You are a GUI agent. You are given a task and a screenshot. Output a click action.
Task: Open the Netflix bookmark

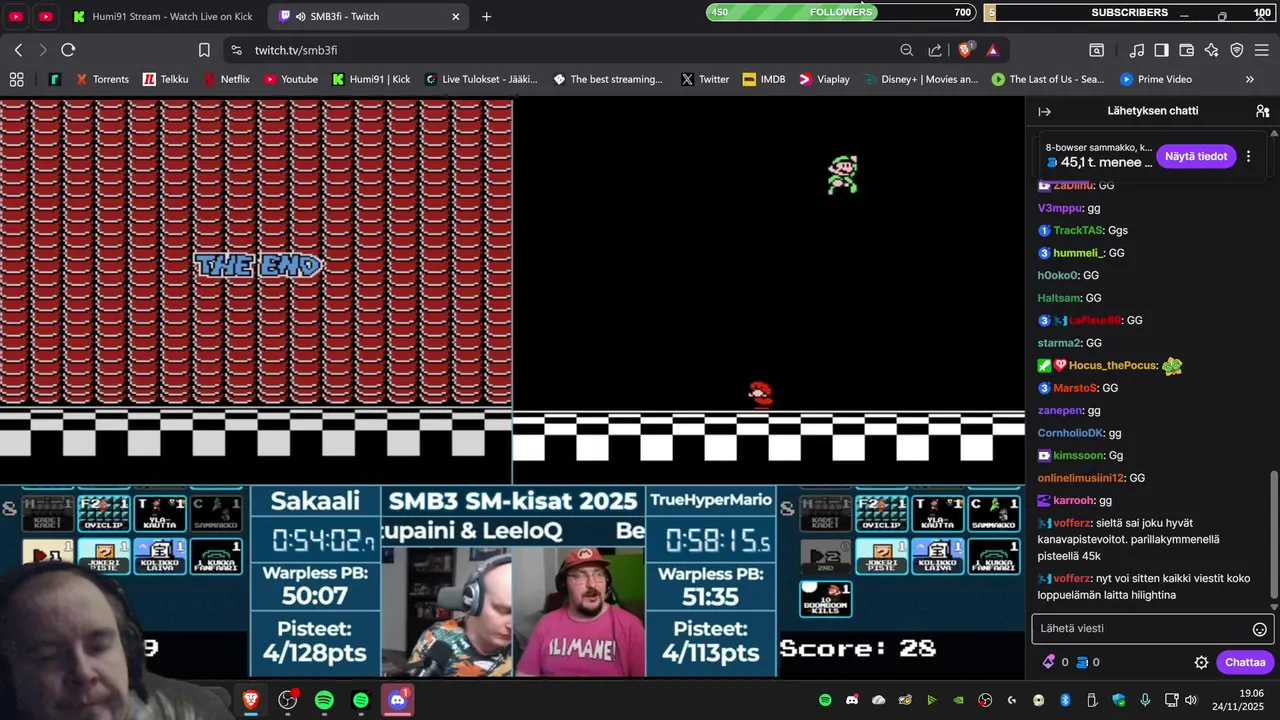tap(226, 79)
